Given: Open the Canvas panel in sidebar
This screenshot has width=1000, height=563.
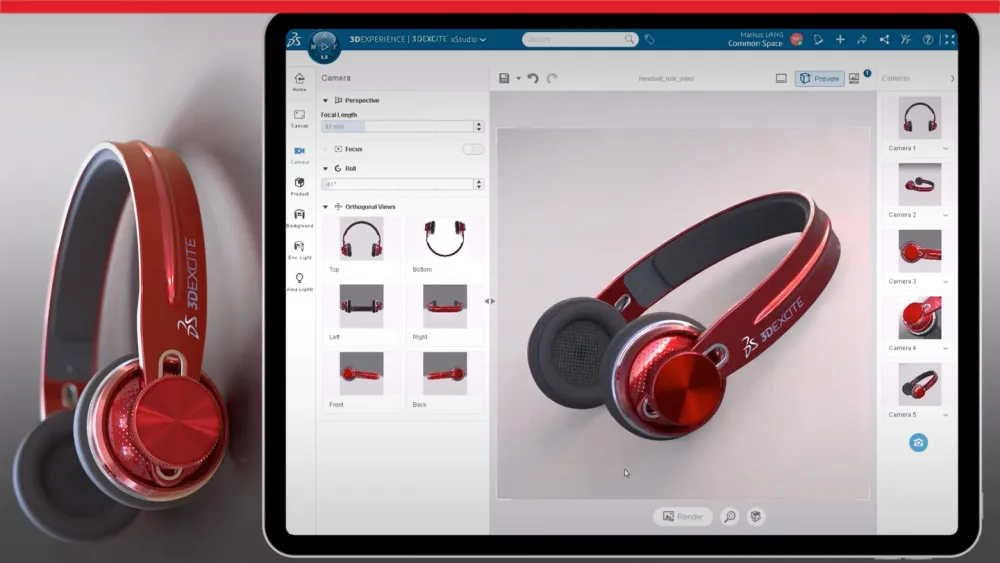Looking at the screenshot, I should (299, 116).
